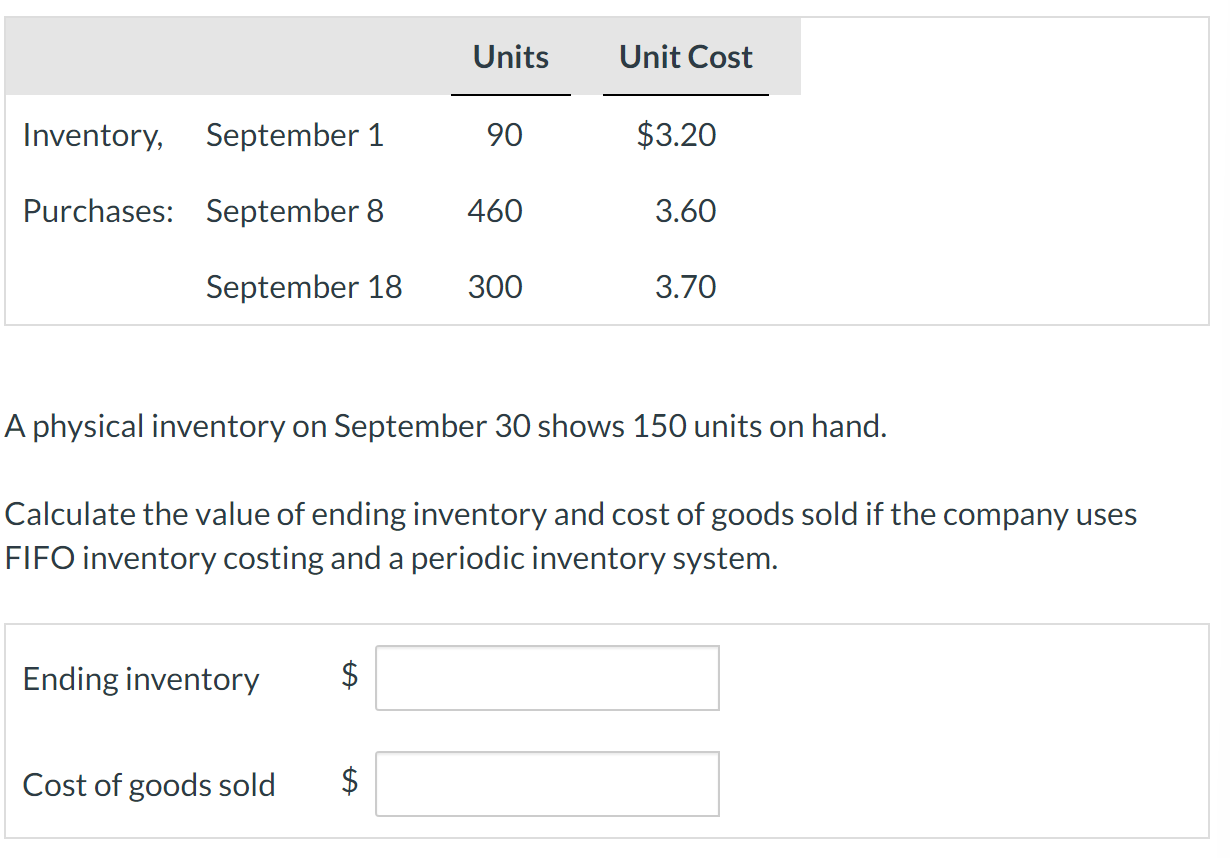Click the 300 units value
1230x858 pixels.
tap(495, 287)
